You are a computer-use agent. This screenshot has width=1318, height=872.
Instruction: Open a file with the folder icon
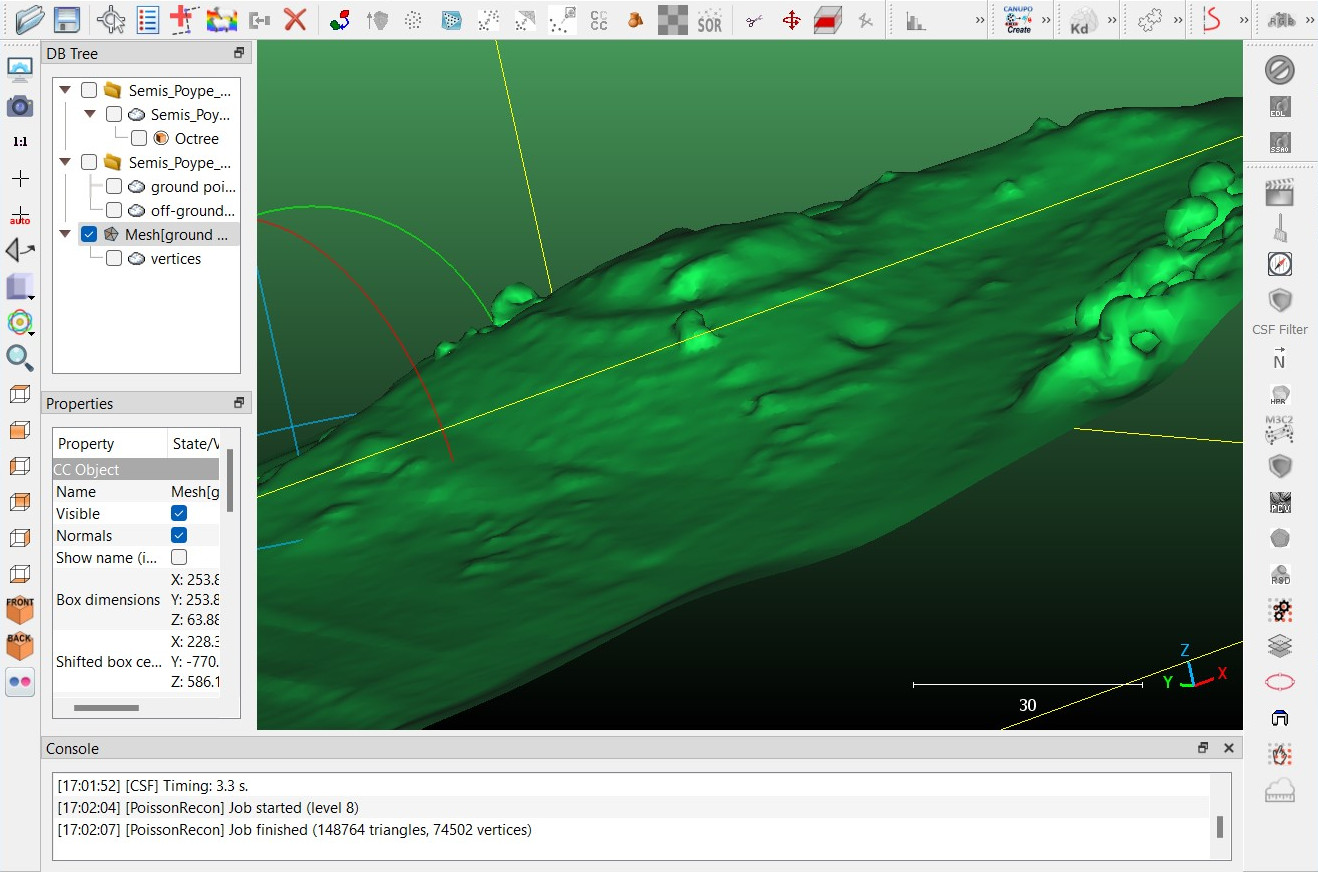[29, 19]
